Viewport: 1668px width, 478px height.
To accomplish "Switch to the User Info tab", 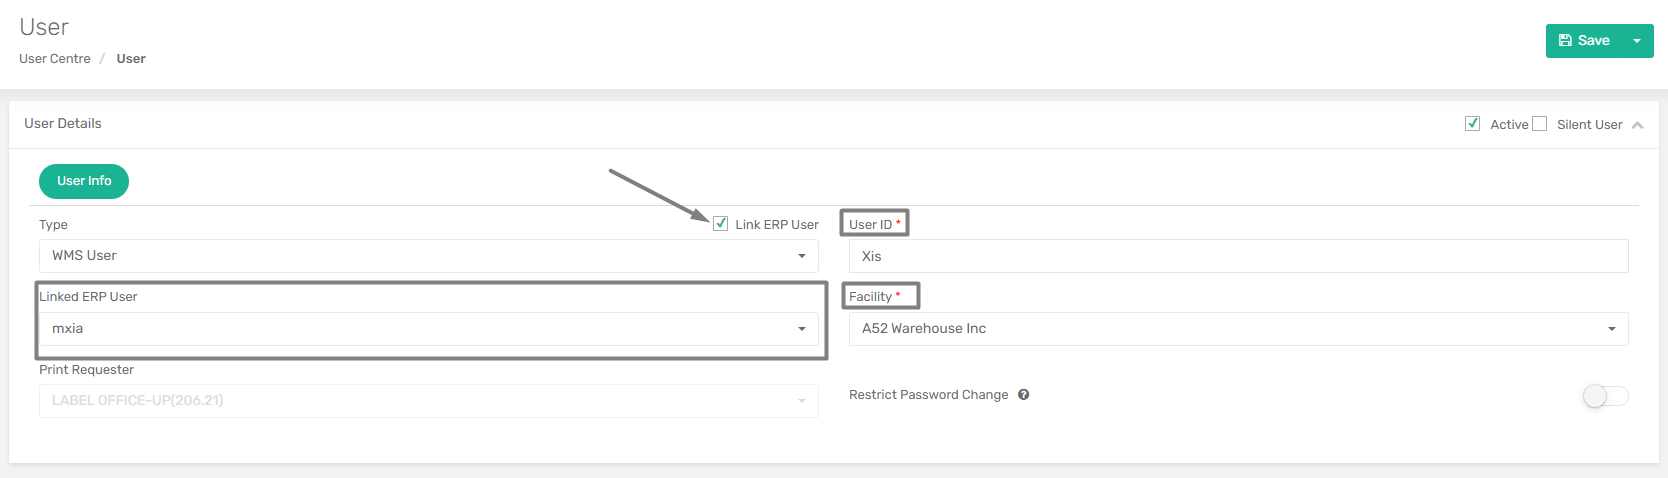I will (84, 181).
